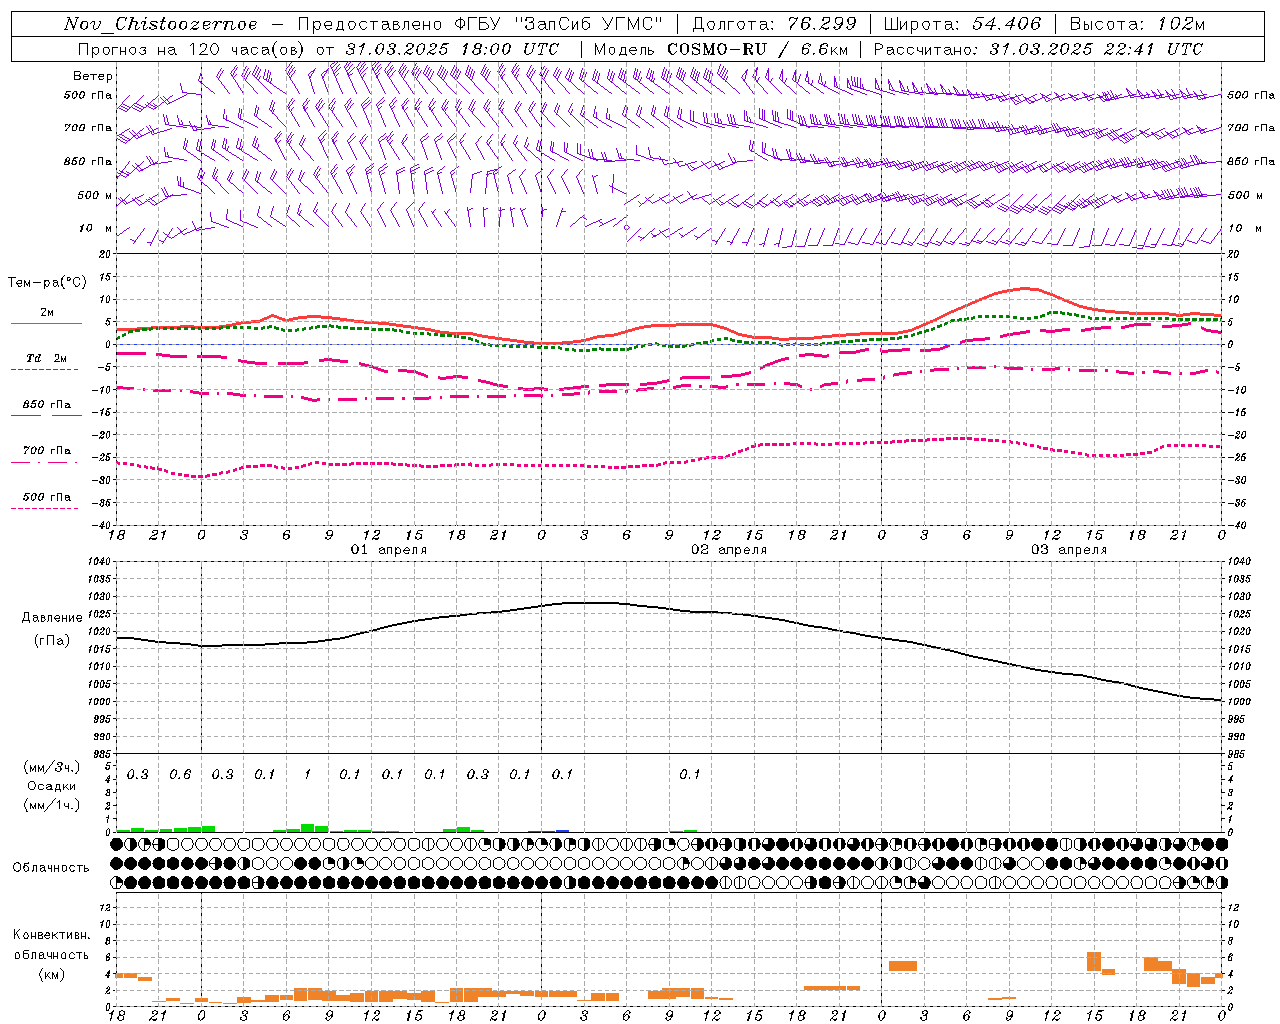Click the latitude value 'Широта: 54.406'

point(962,24)
